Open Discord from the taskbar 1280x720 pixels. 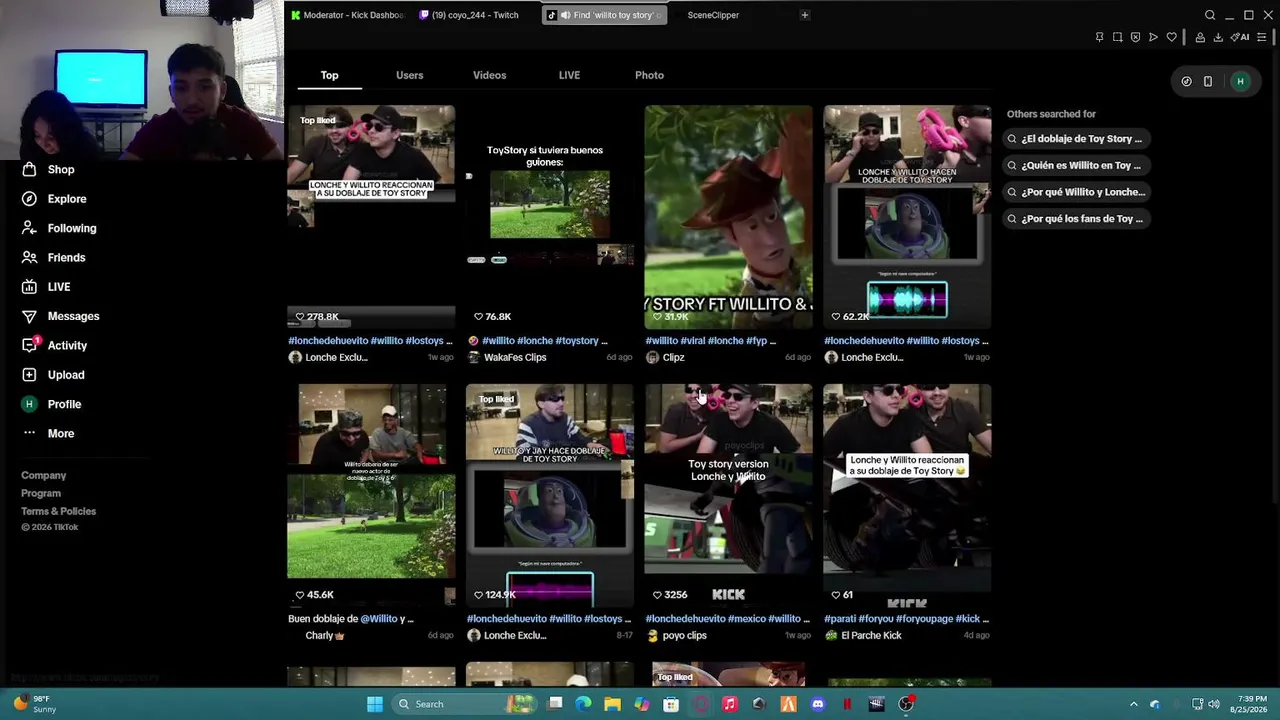tap(818, 704)
